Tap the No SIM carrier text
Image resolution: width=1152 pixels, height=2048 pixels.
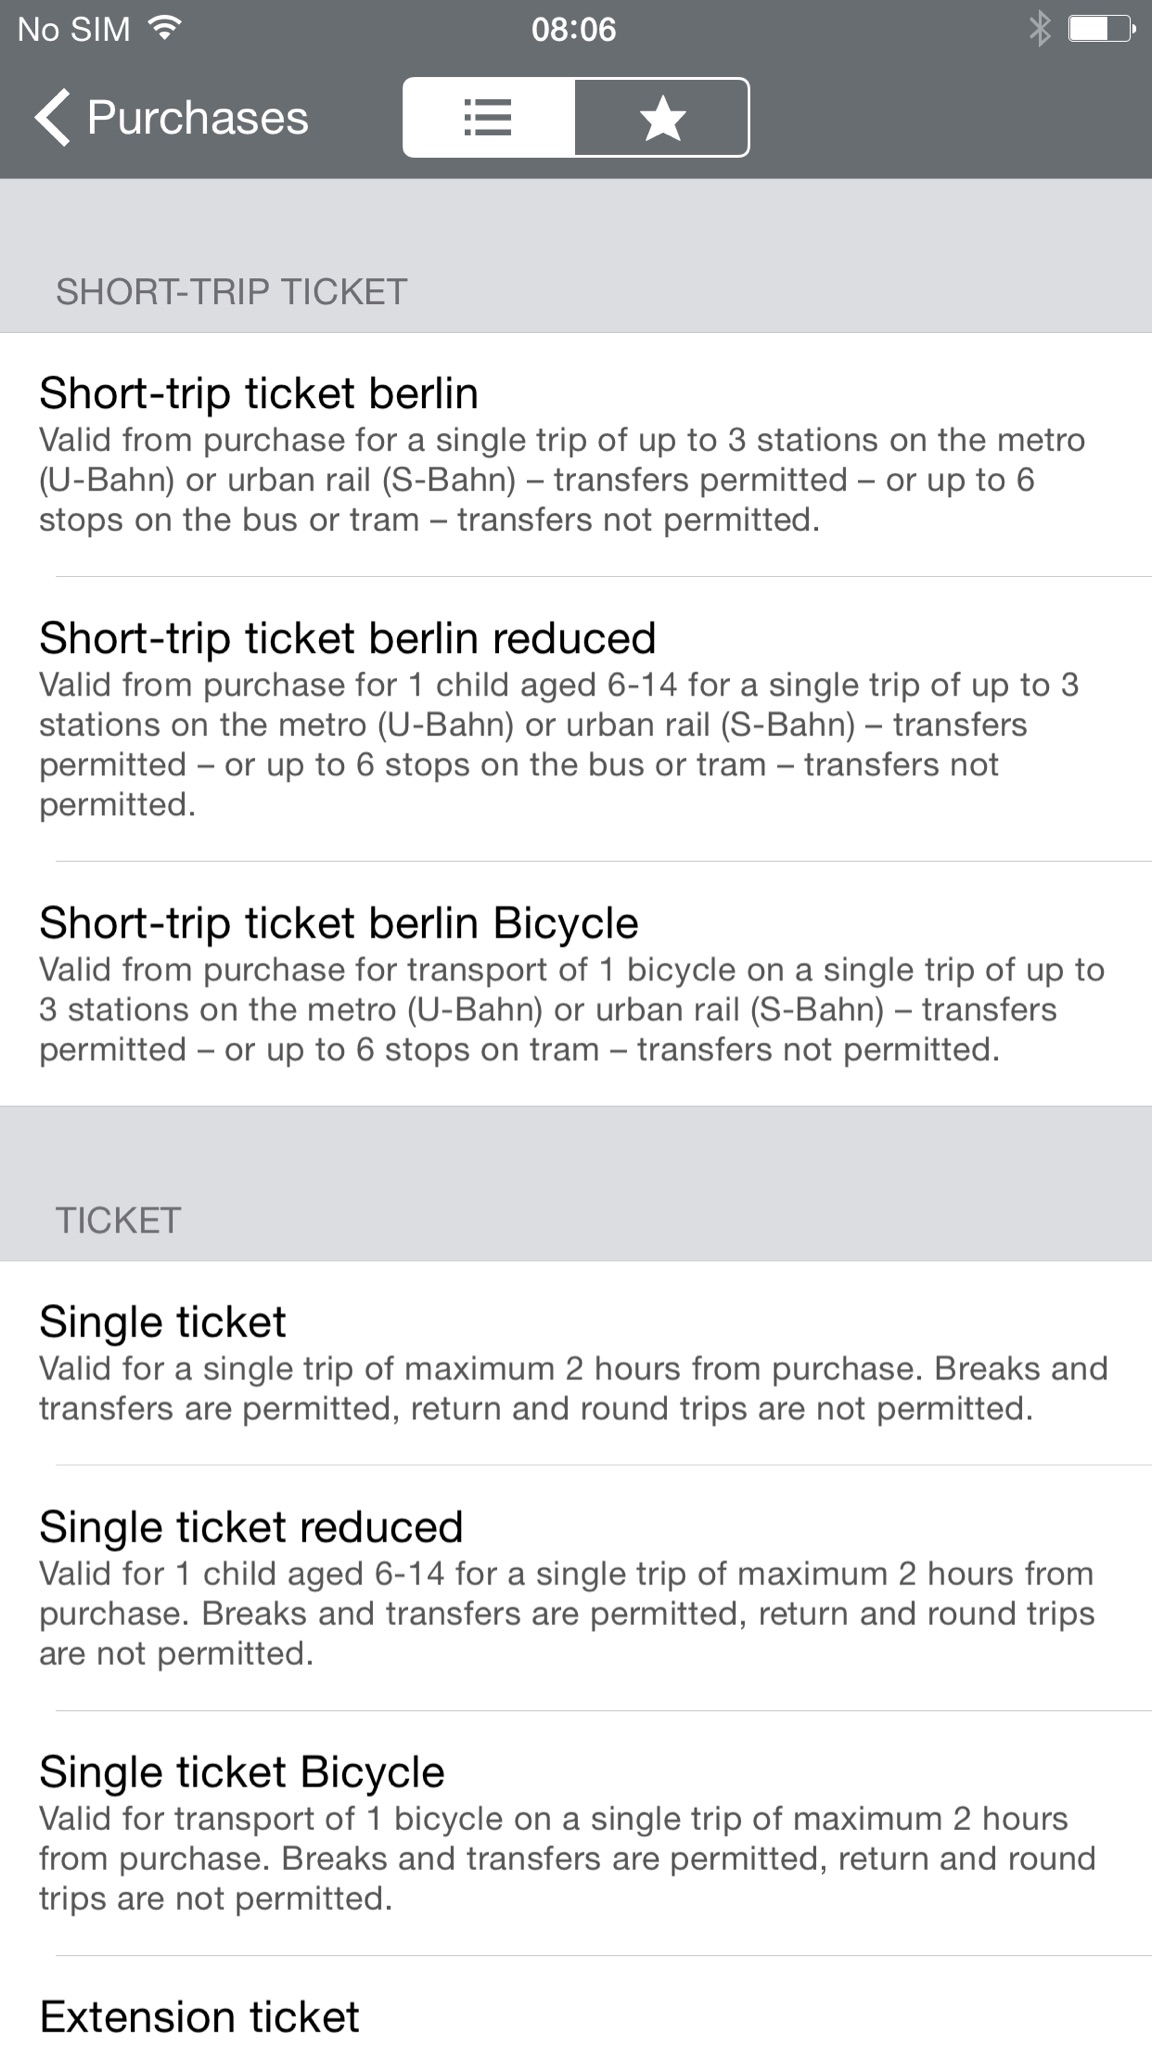click(x=74, y=29)
